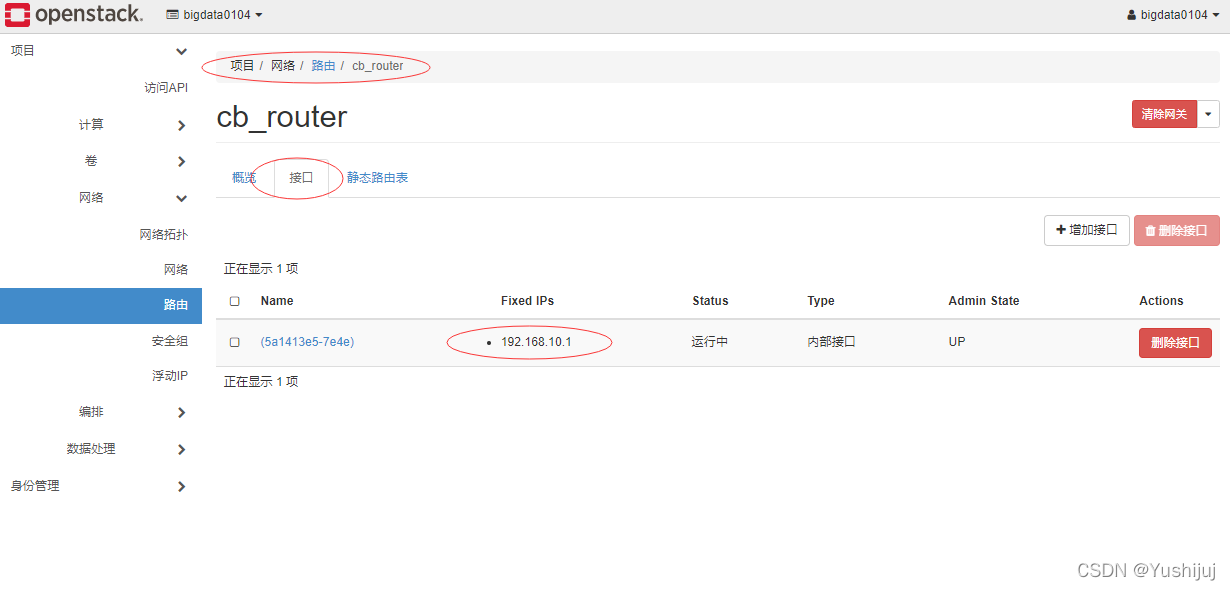Select the highlighted 路由 sidebar item
This screenshot has height=590, width=1230.
[x=101, y=305]
